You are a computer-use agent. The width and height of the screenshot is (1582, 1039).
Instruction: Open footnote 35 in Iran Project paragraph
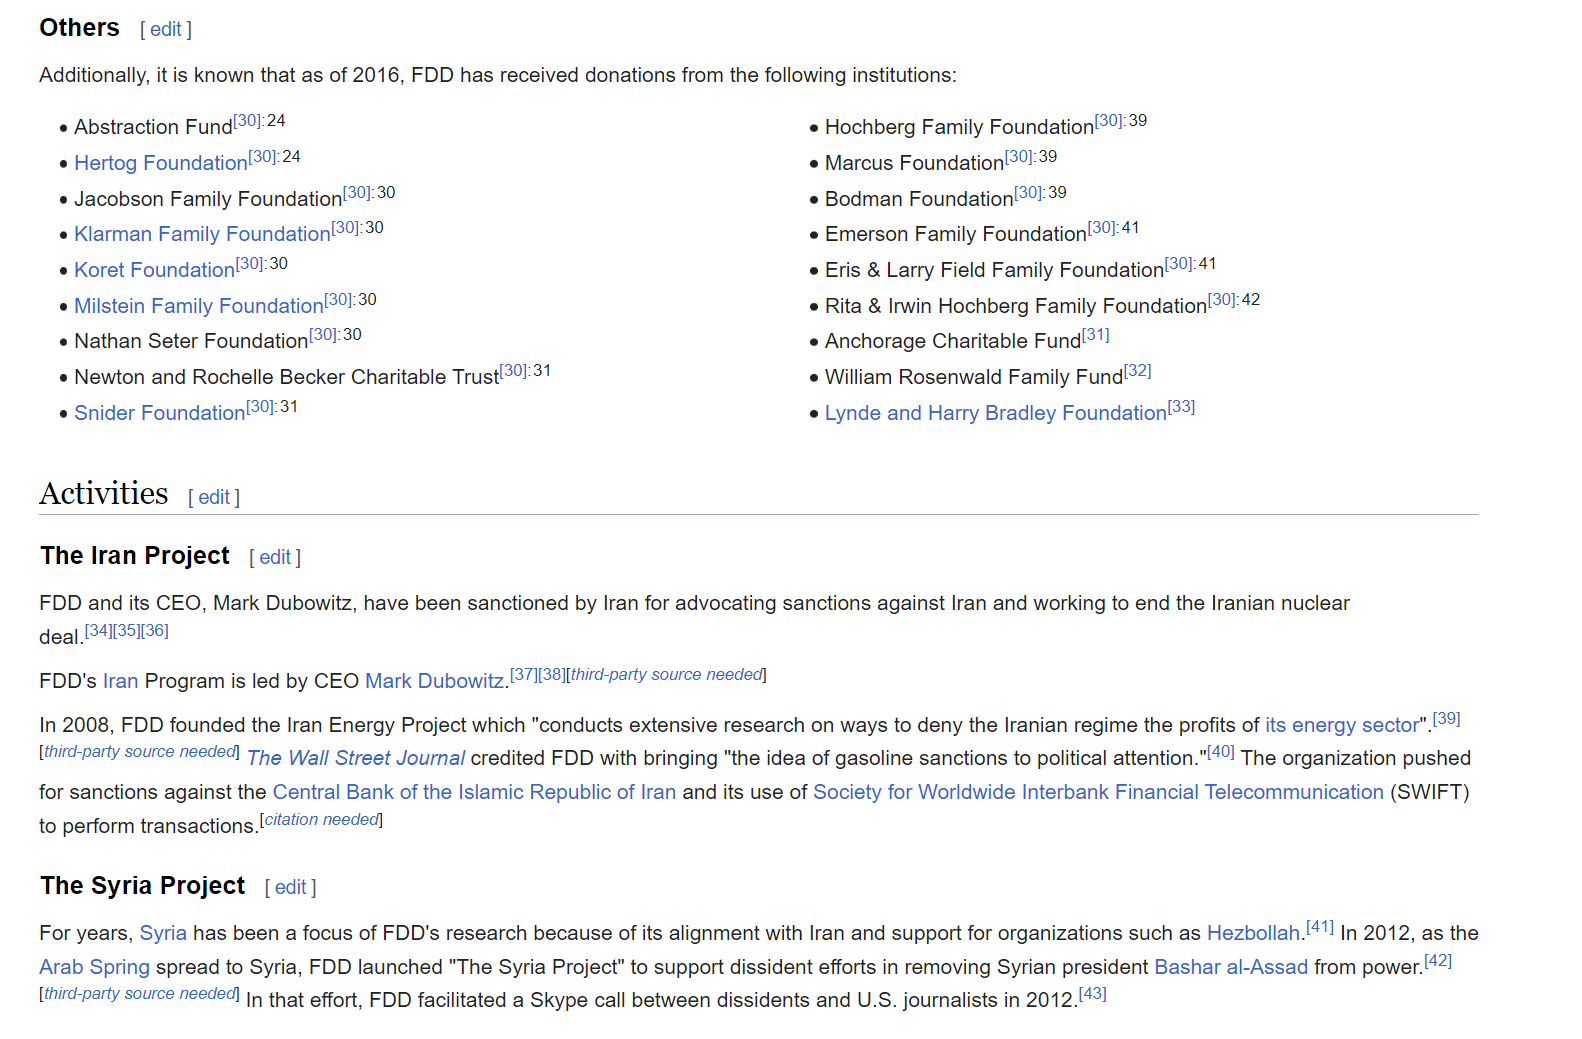point(127,631)
